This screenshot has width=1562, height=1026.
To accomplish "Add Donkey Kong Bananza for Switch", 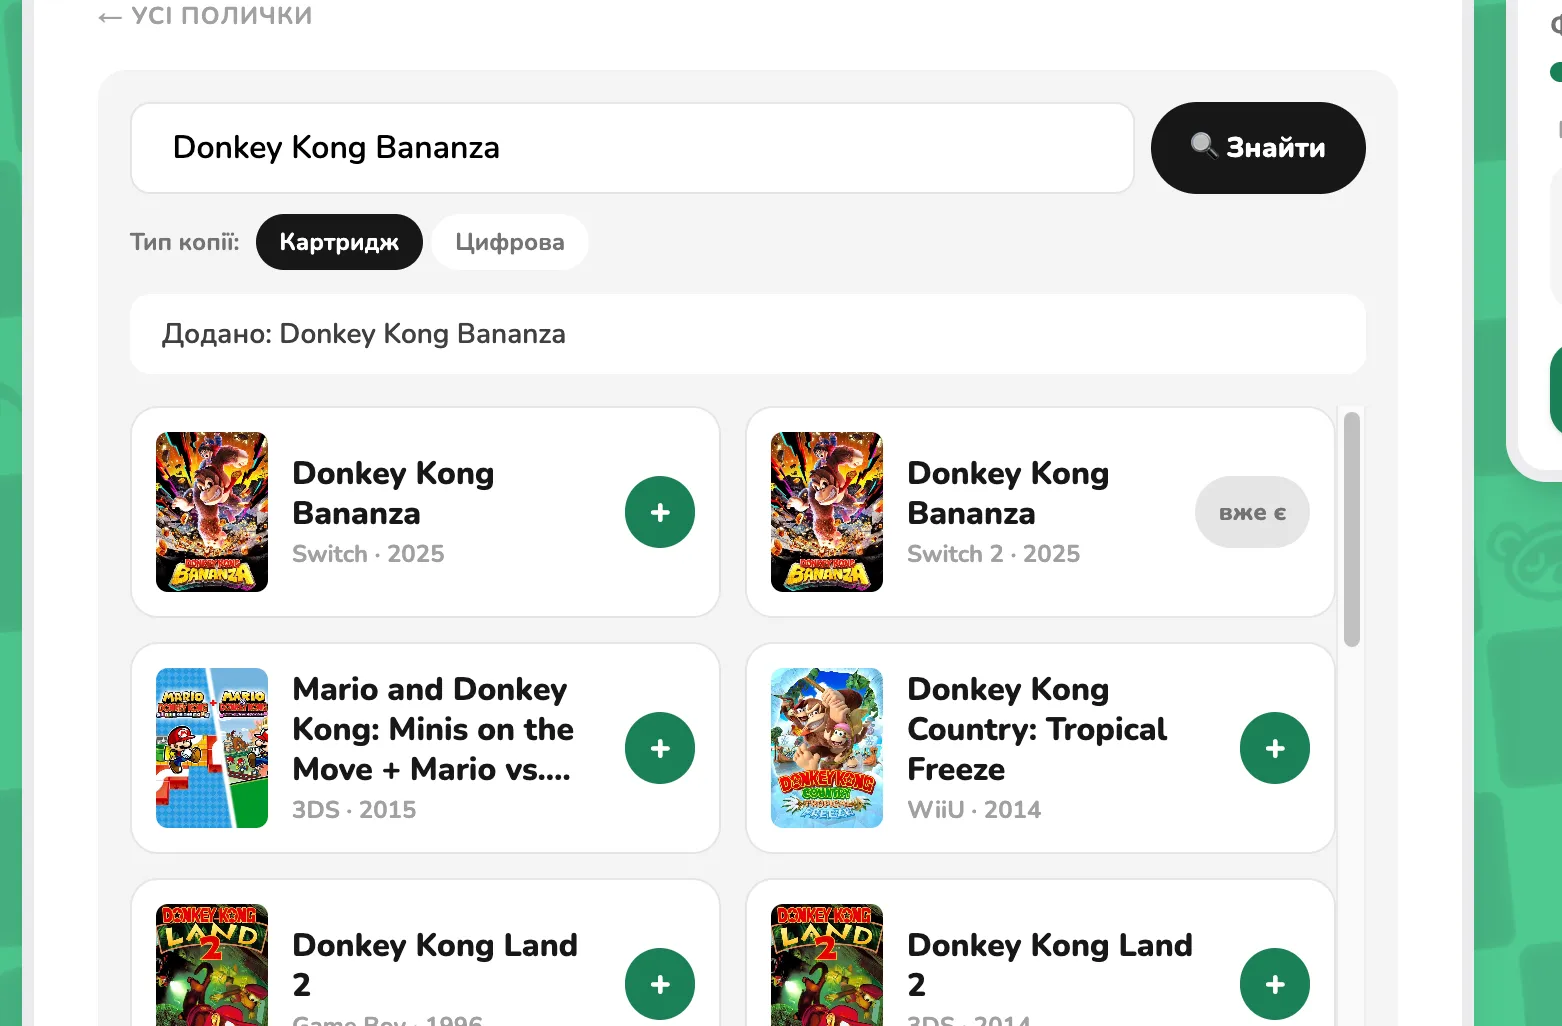I will 660,512.
